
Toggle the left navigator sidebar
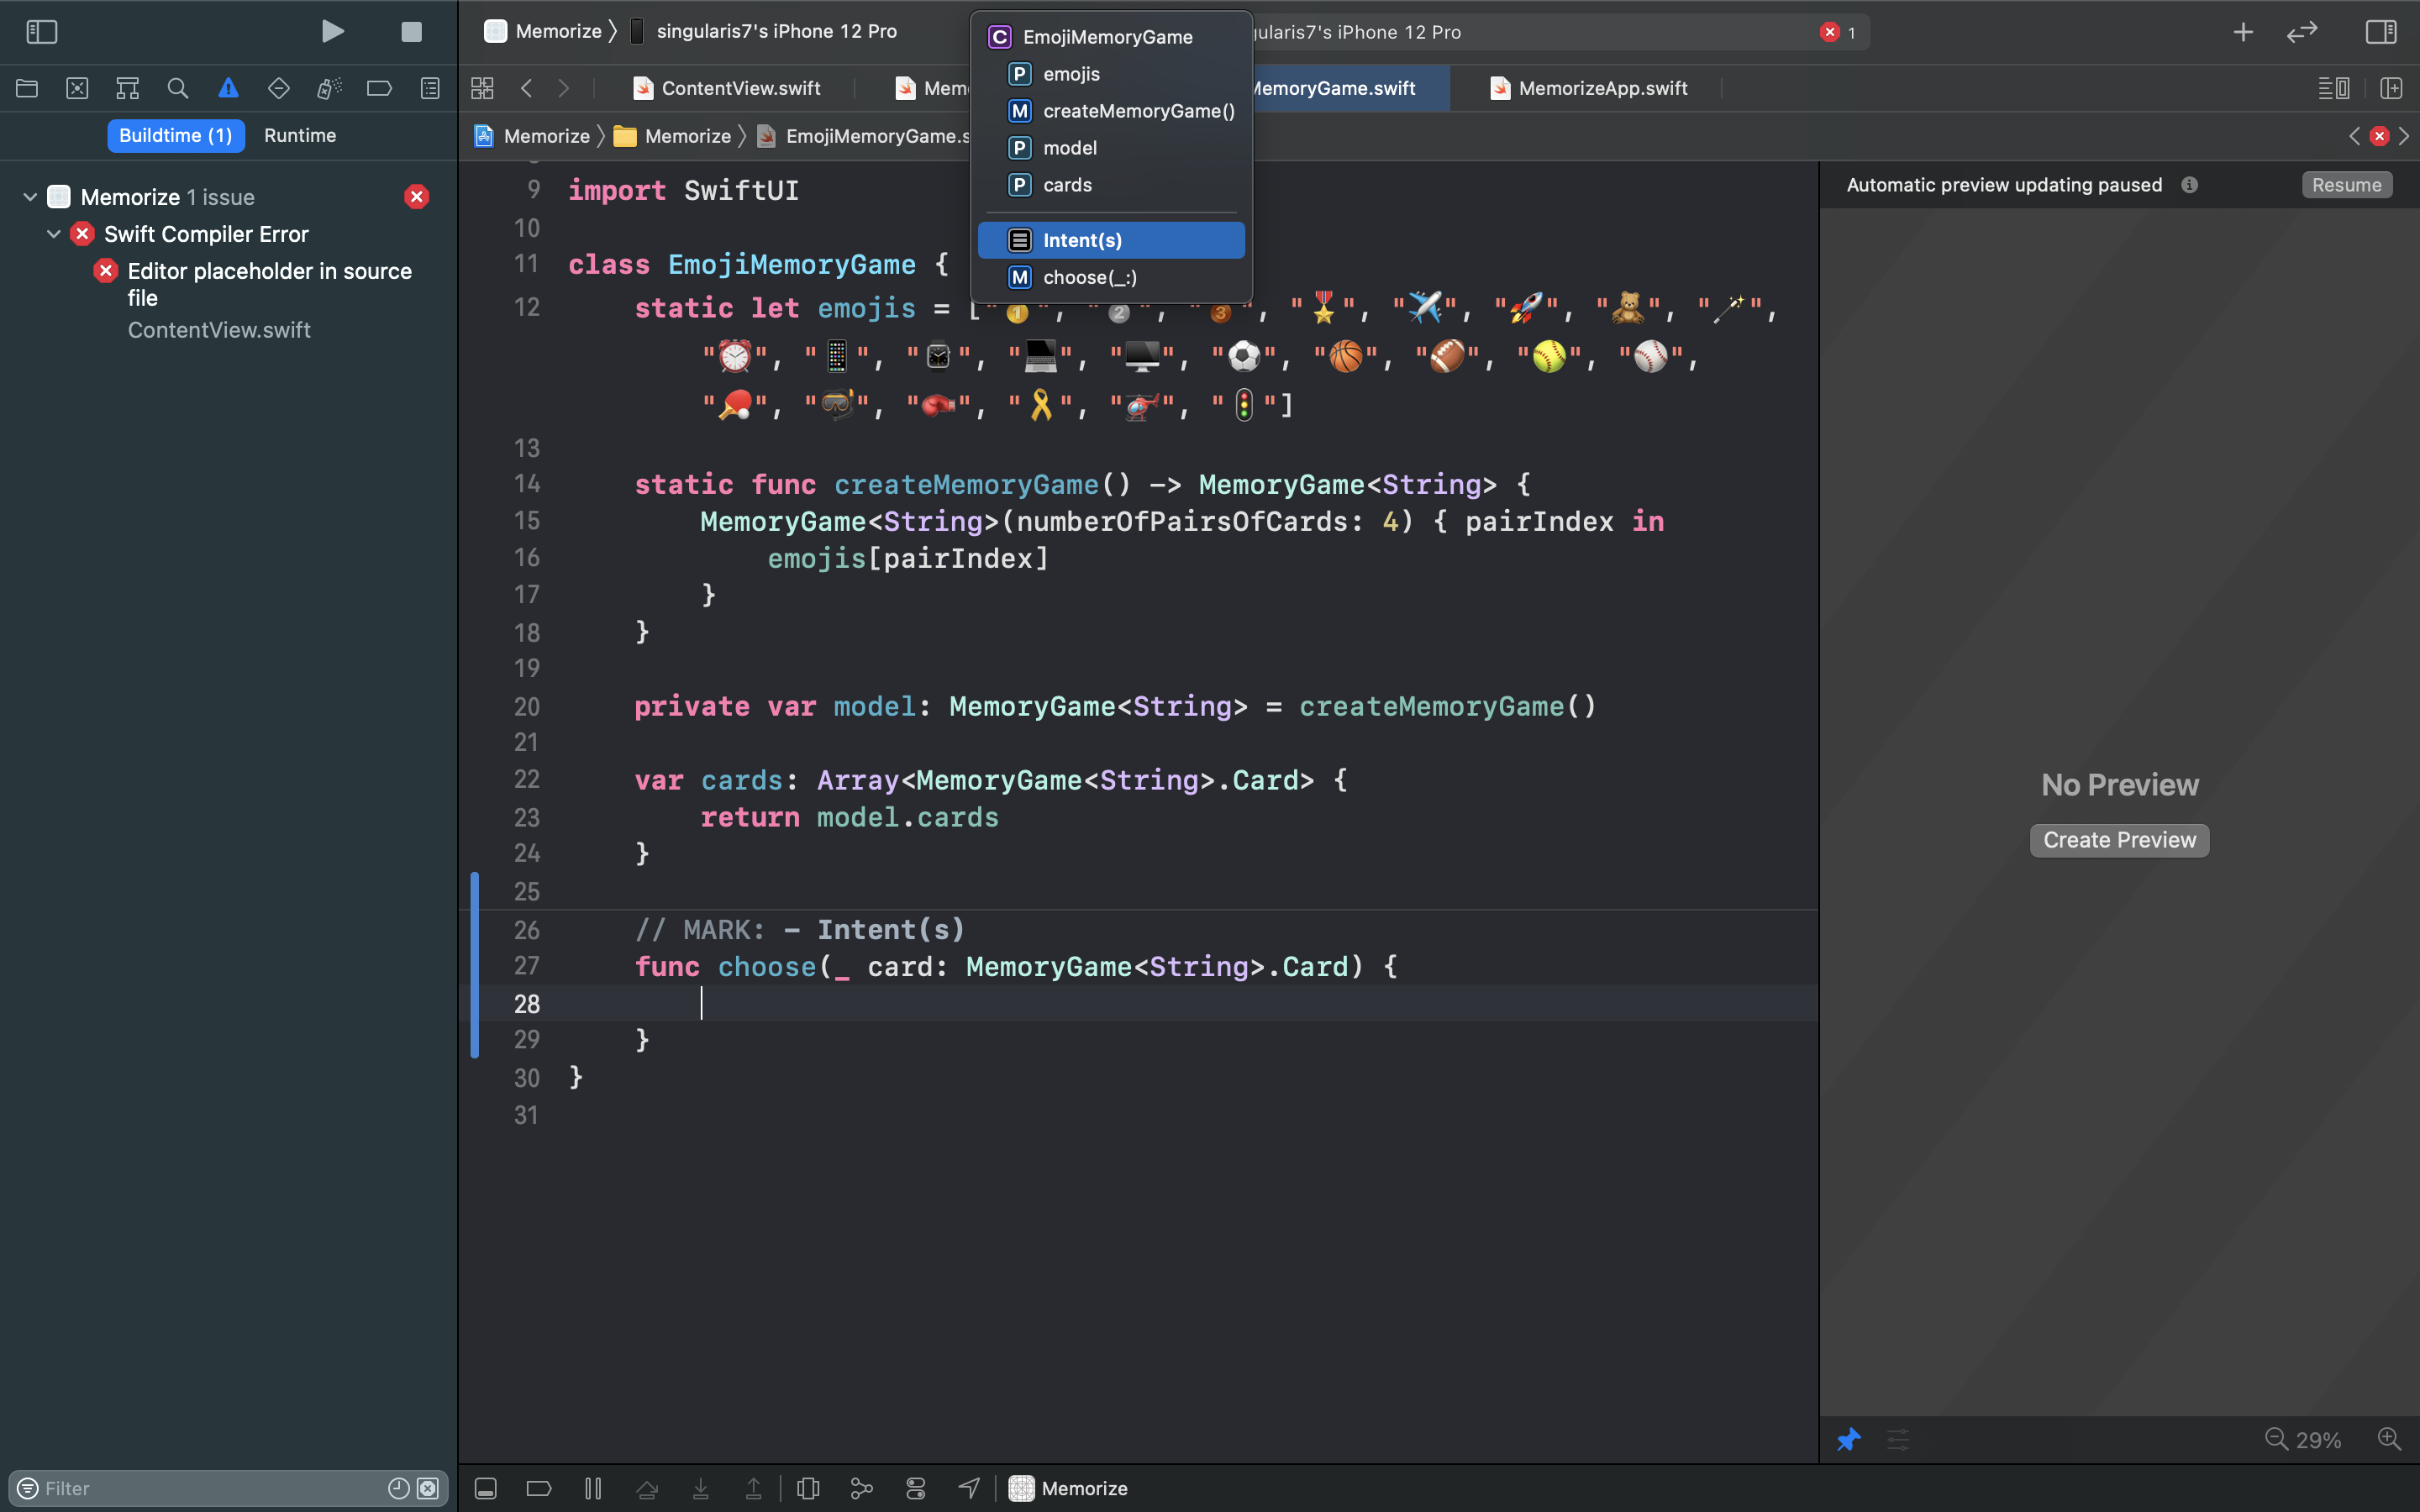[x=41, y=32]
